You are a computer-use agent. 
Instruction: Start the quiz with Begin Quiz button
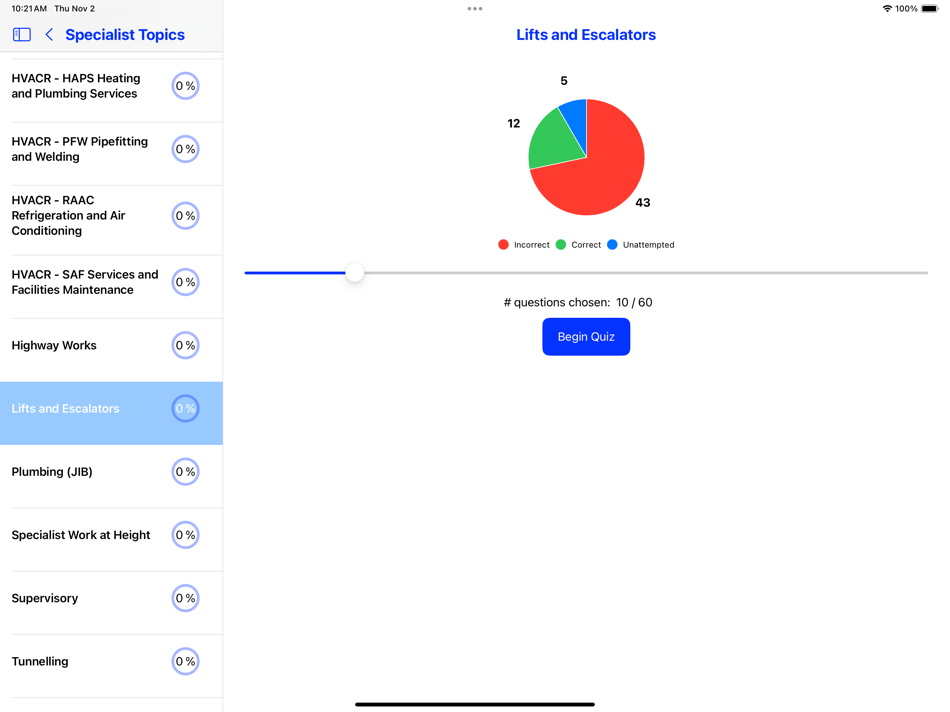586,337
